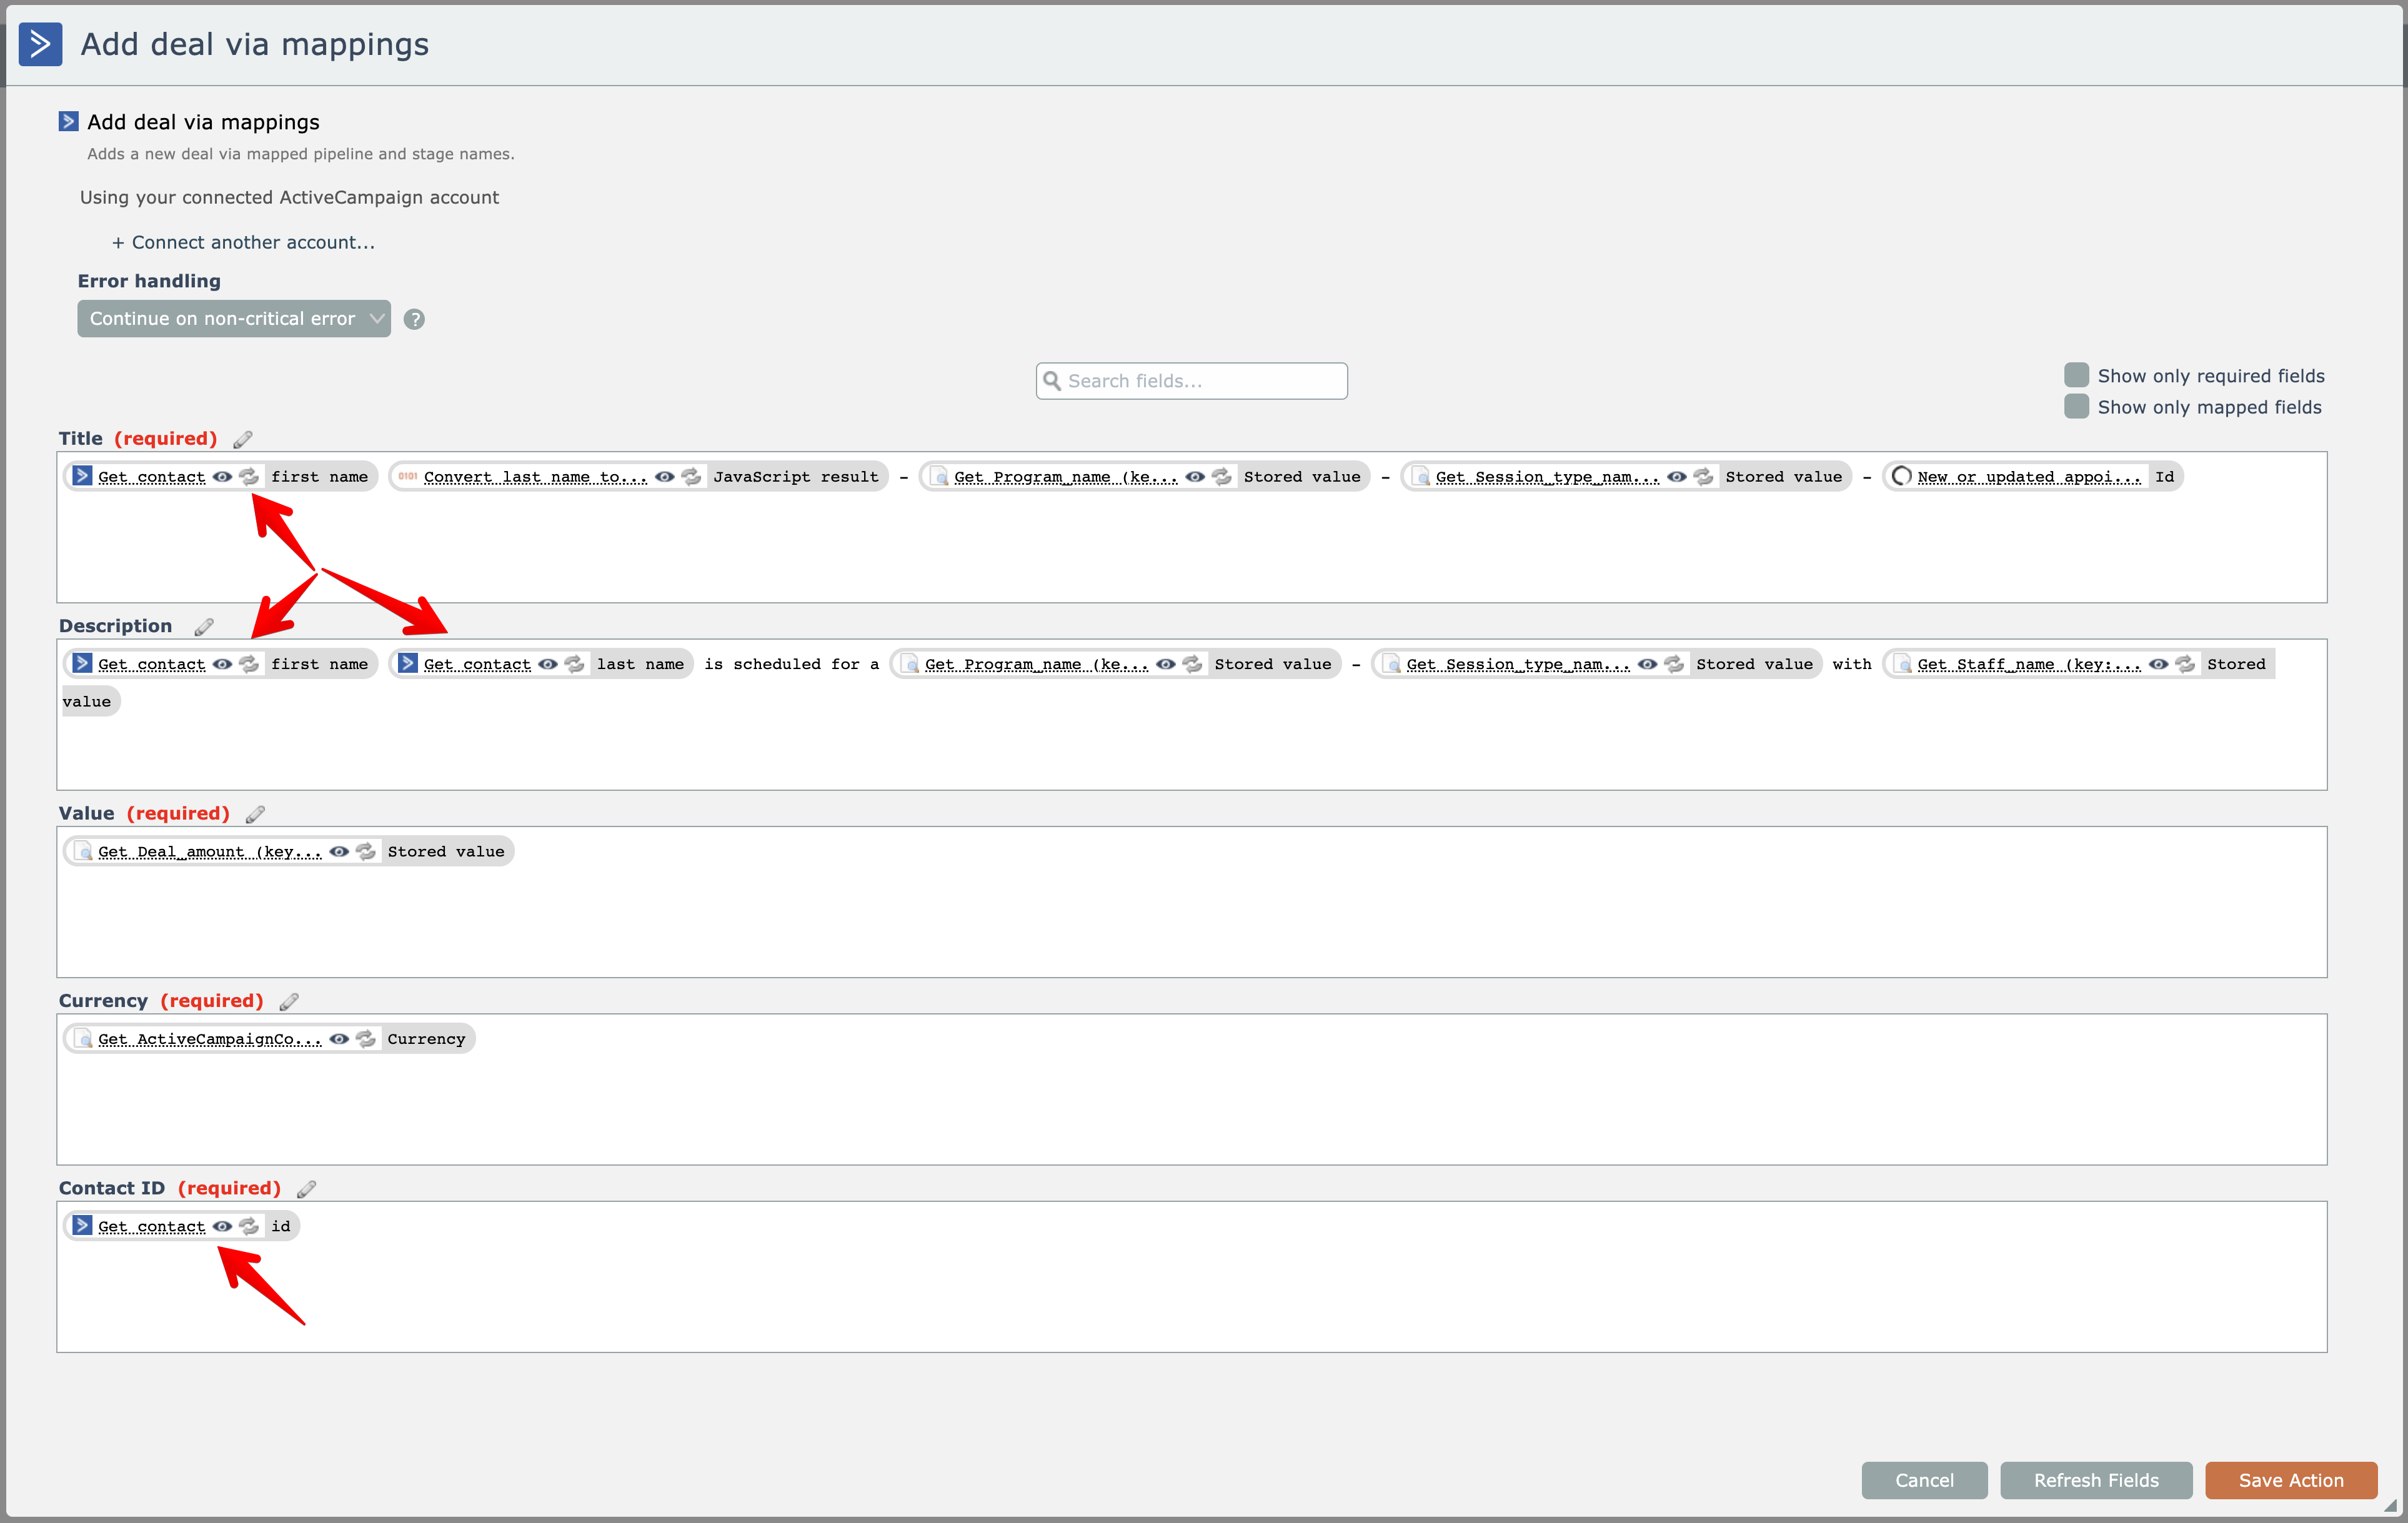Open New or updated appointment chip in Title
This screenshot has width=2408, height=1523.
click(2028, 477)
